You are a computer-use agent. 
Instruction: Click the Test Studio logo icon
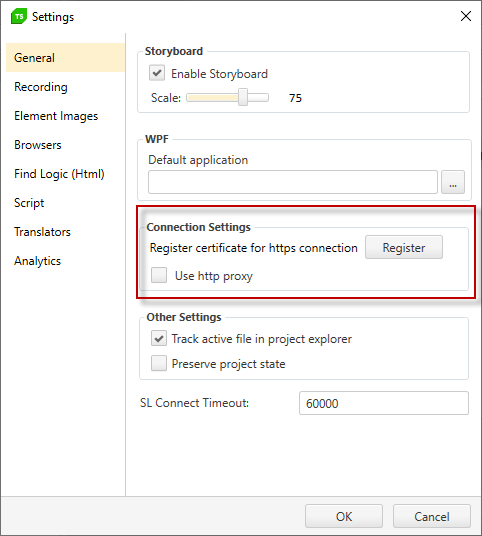19,16
